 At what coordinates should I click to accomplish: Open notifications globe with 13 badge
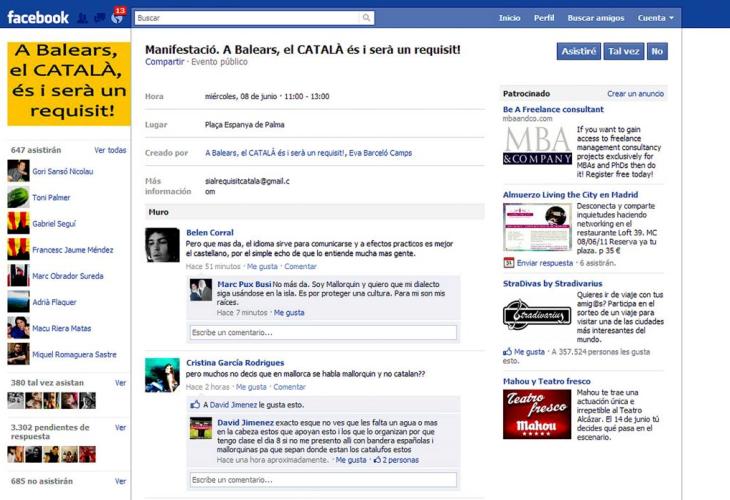tap(116, 18)
